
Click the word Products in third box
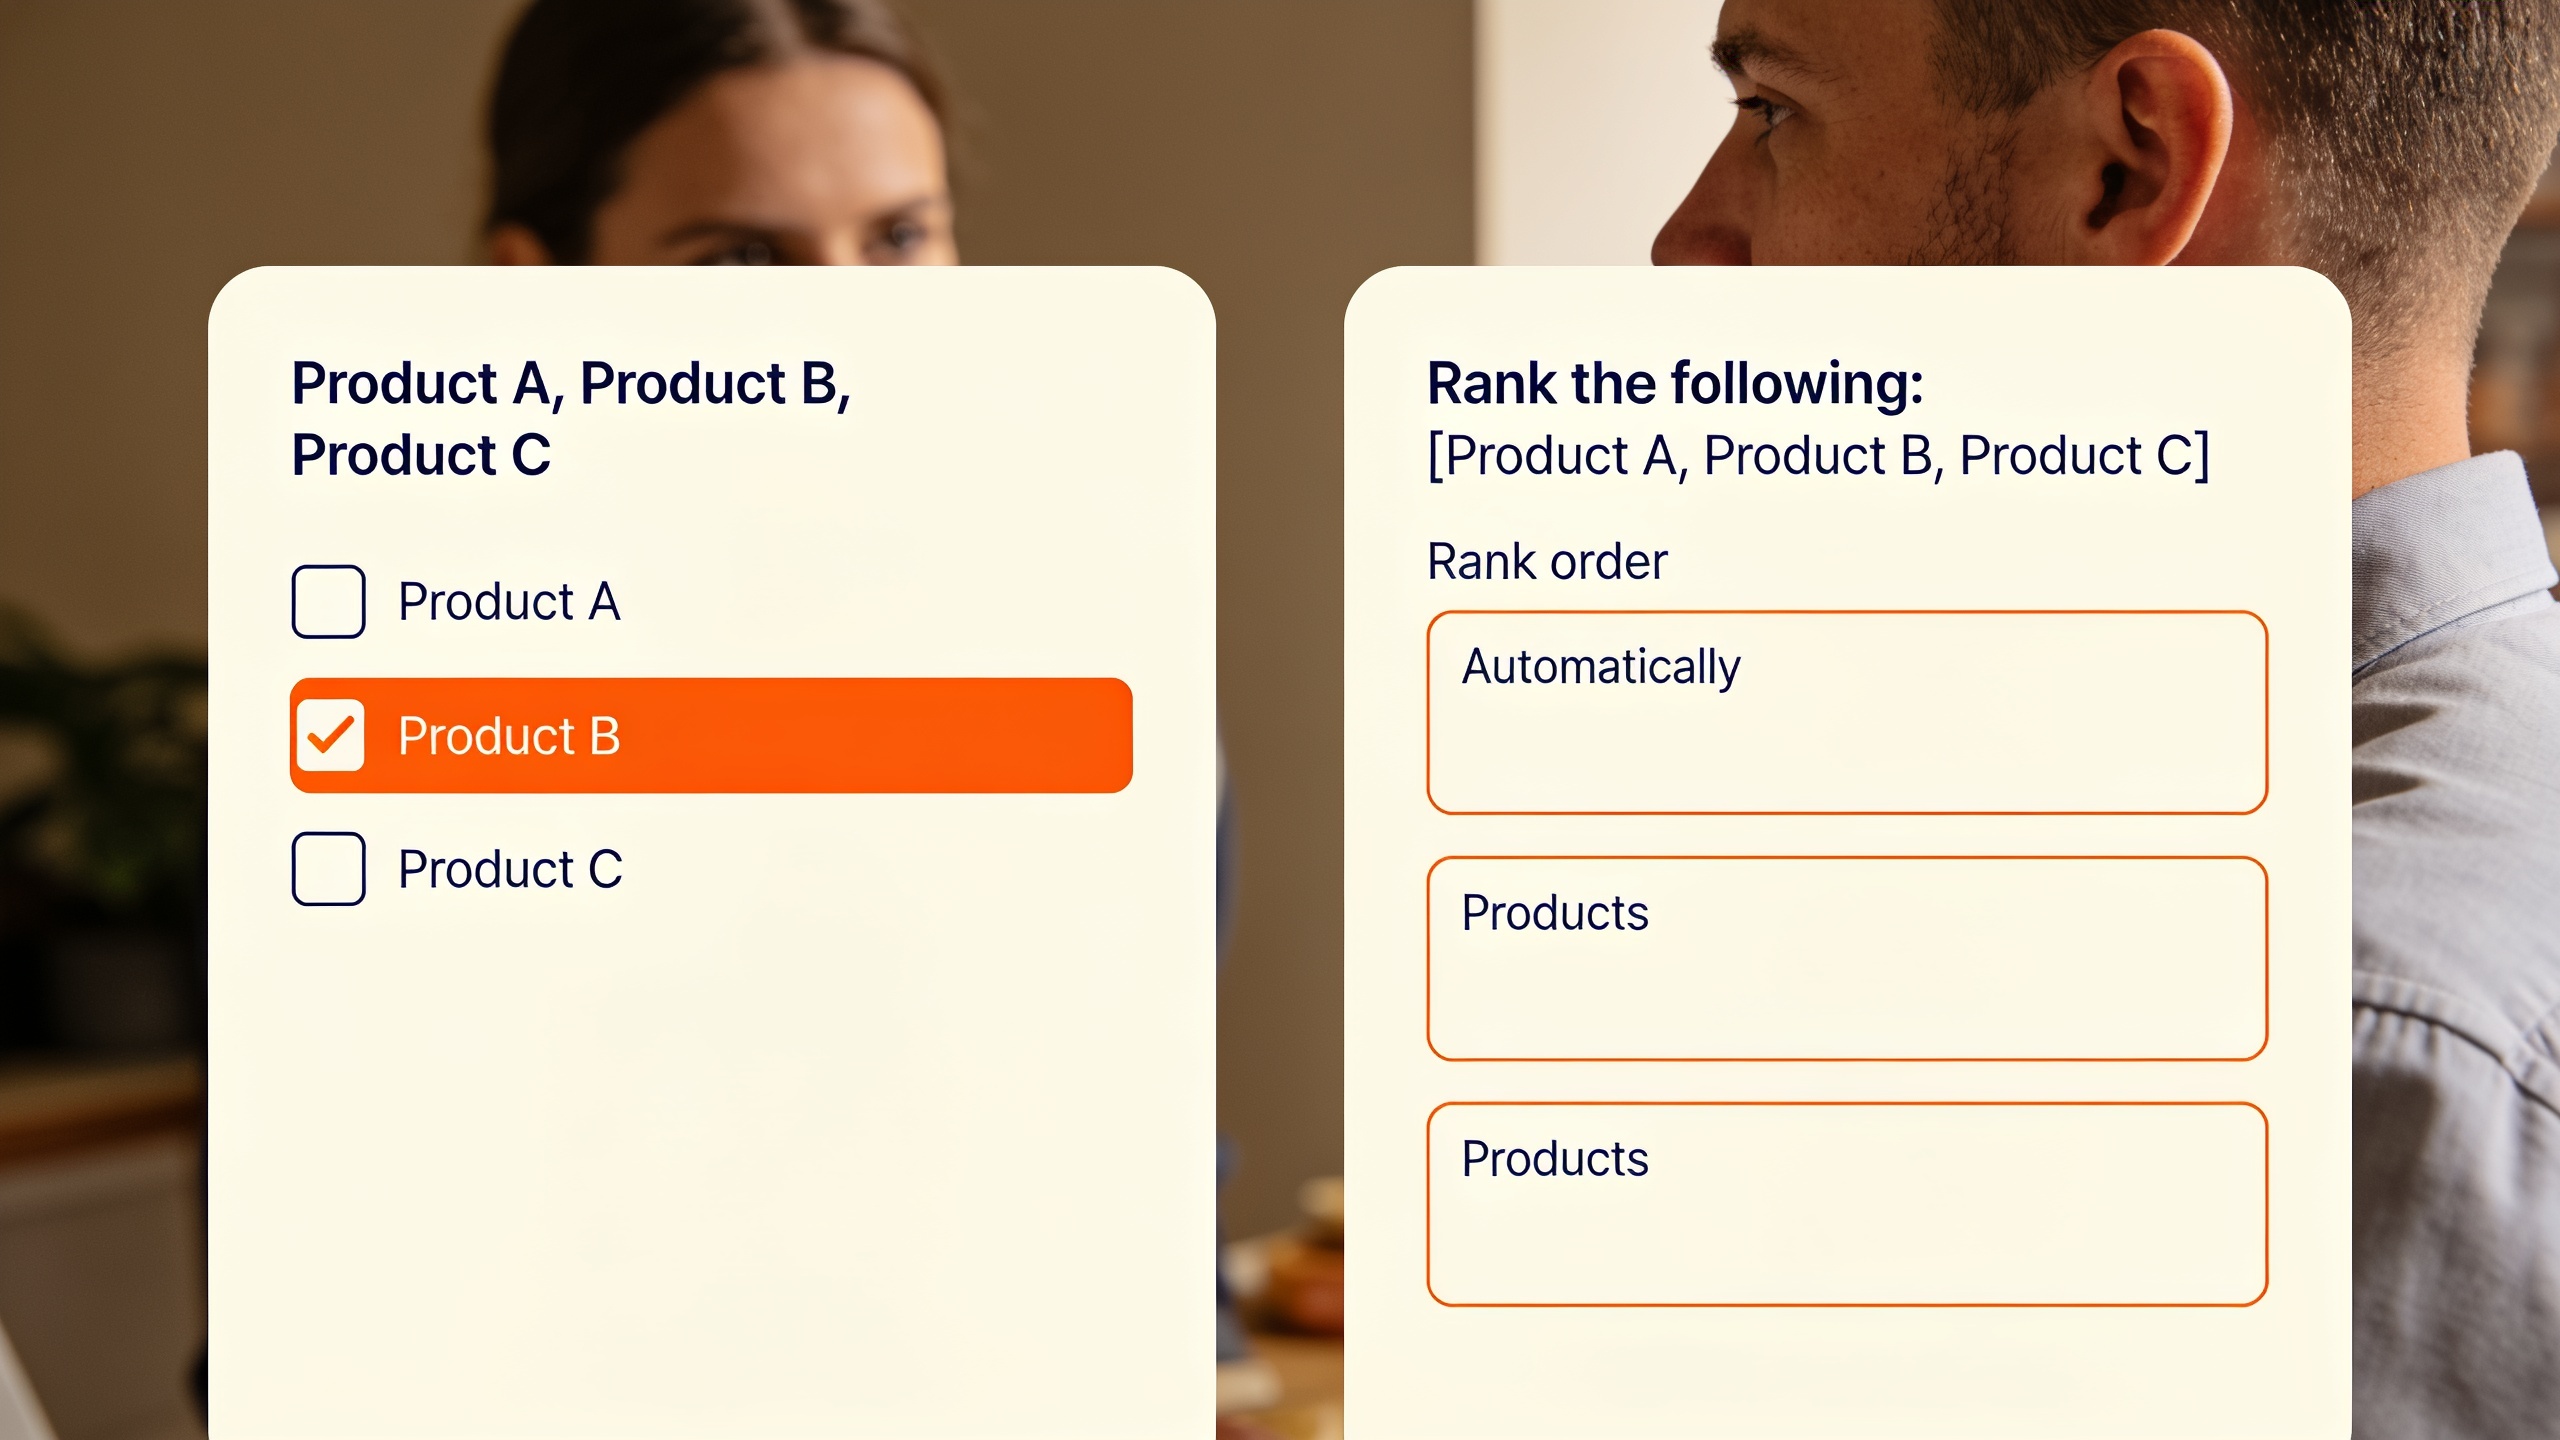click(x=1555, y=1158)
